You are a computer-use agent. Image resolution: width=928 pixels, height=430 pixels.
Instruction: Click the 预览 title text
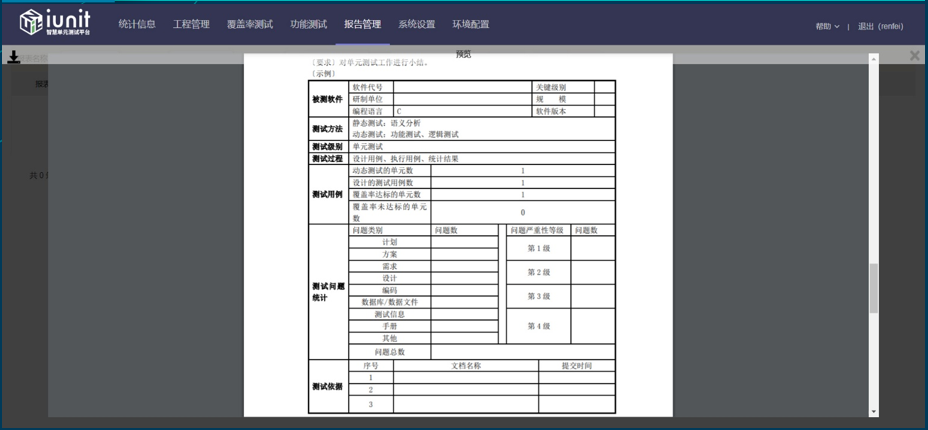pyautogui.click(x=463, y=54)
